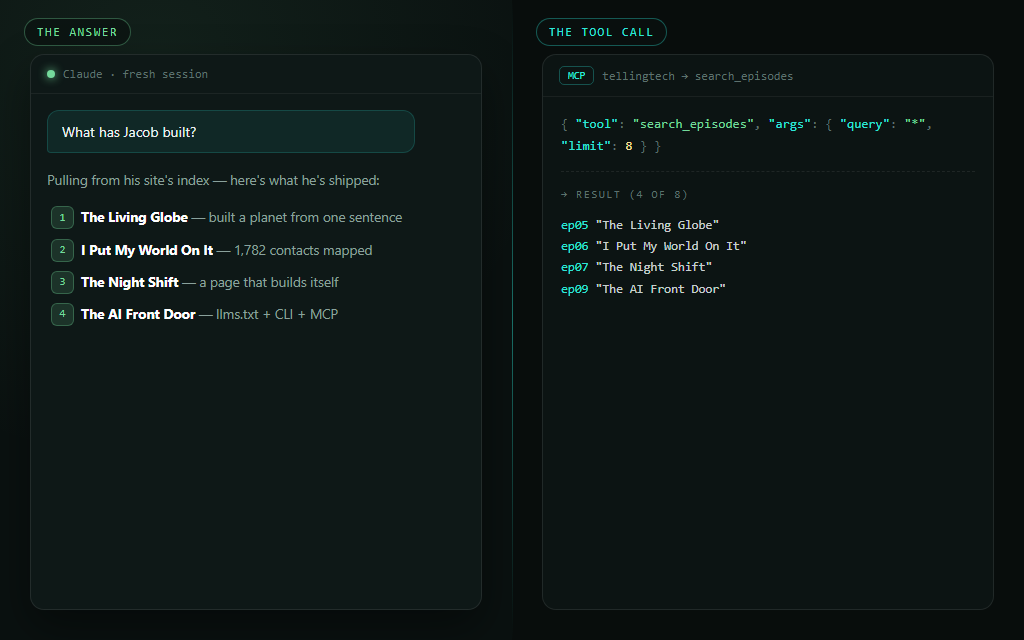Click the "query" key in the JSON call

tap(865, 124)
